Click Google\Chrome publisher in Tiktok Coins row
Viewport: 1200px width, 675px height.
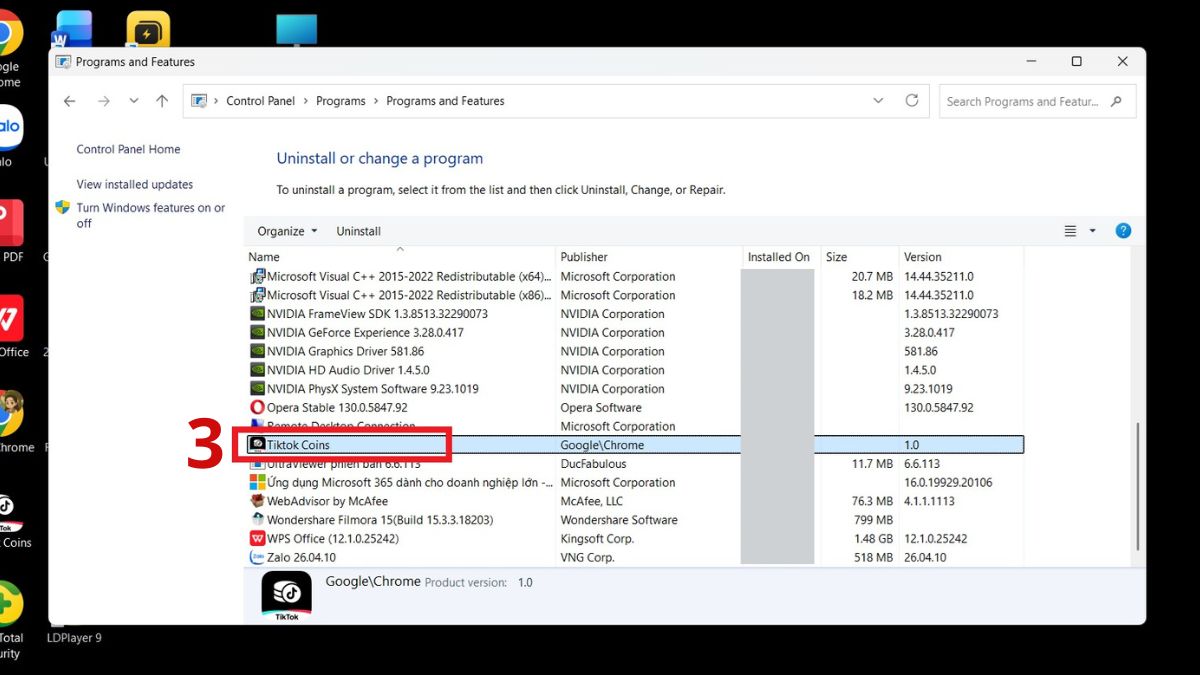coord(602,445)
